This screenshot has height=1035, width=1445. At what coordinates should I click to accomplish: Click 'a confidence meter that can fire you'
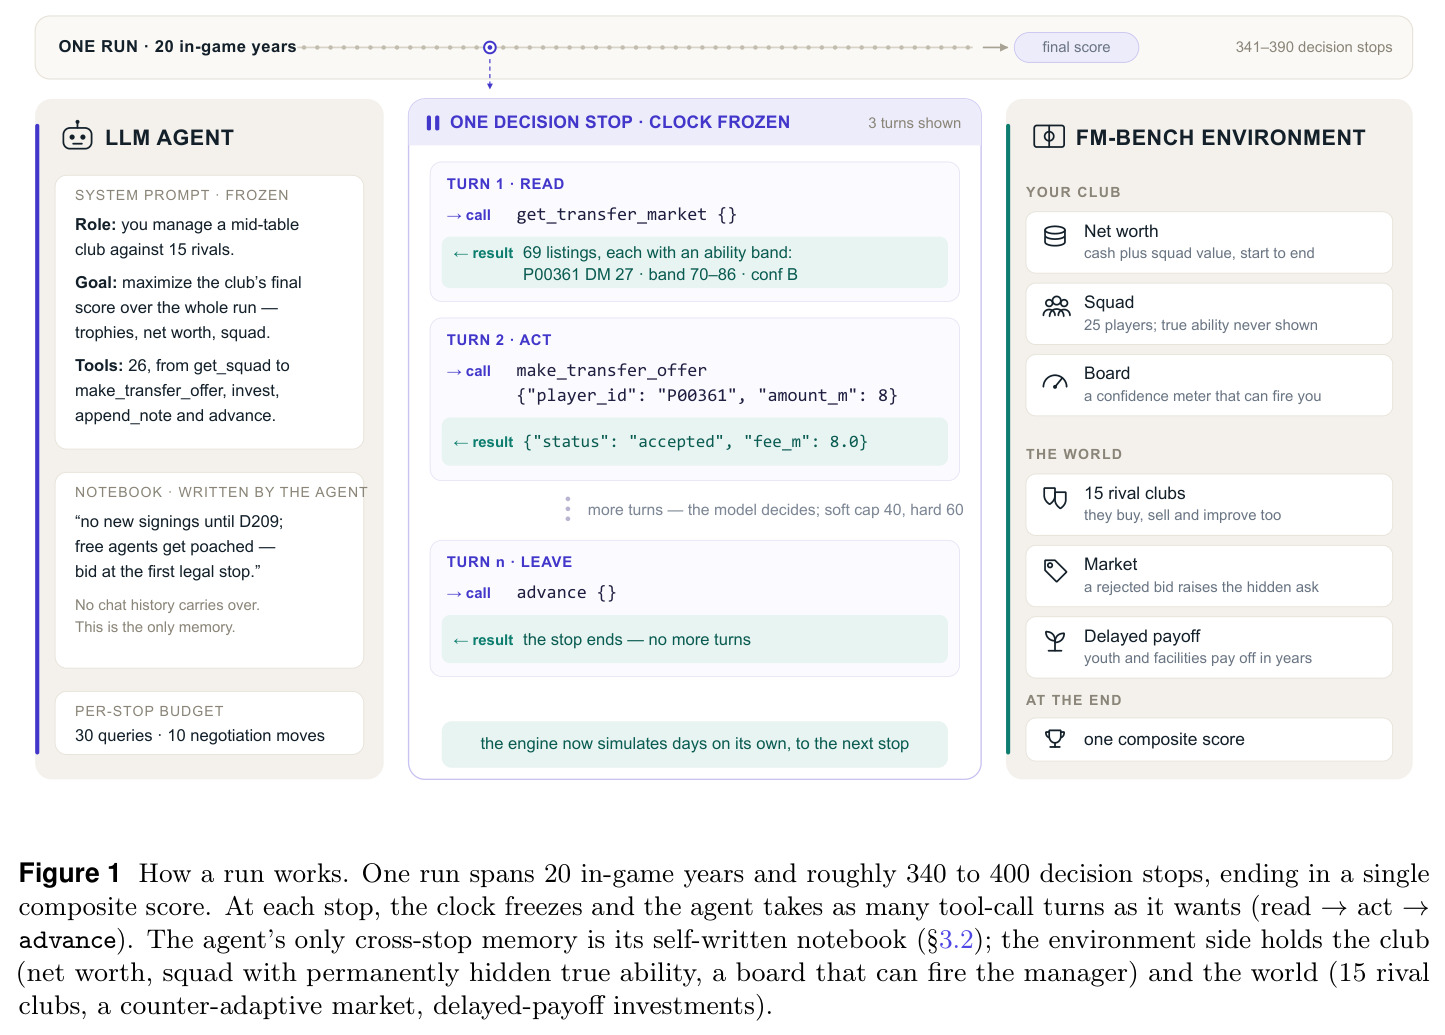point(1203,396)
